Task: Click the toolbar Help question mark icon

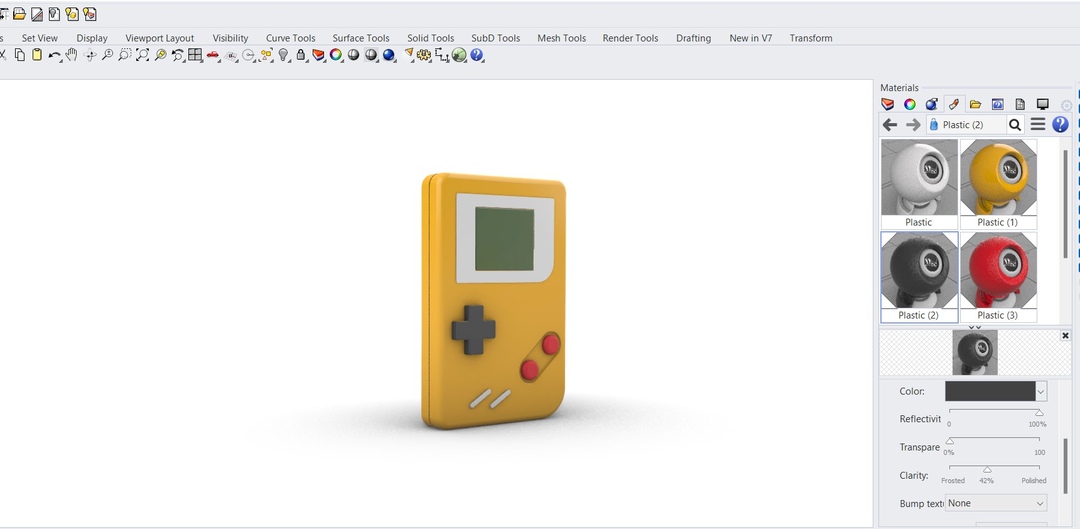Action: tap(476, 55)
